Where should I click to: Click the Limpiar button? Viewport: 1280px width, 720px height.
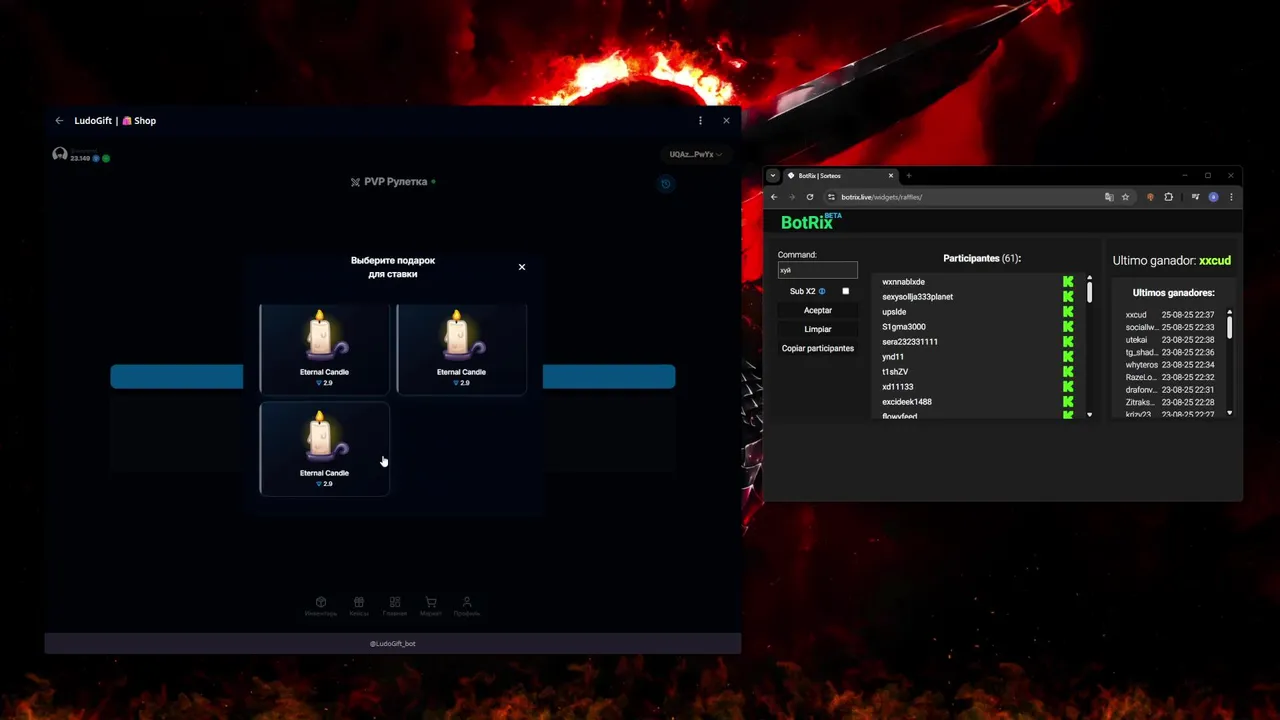pyautogui.click(x=818, y=329)
